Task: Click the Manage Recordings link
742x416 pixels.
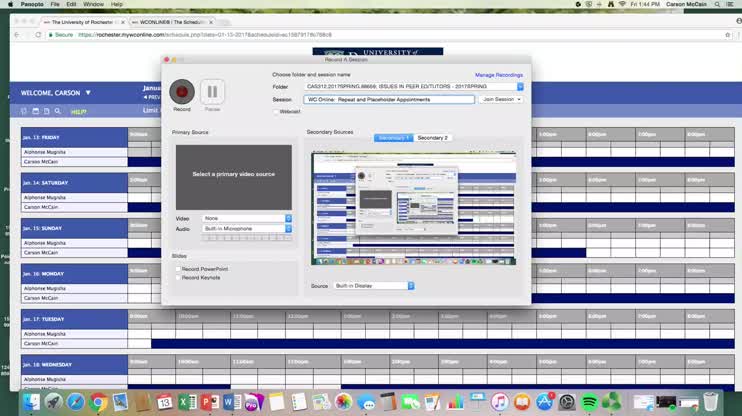Action: pyautogui.click(x=498, y=75)
